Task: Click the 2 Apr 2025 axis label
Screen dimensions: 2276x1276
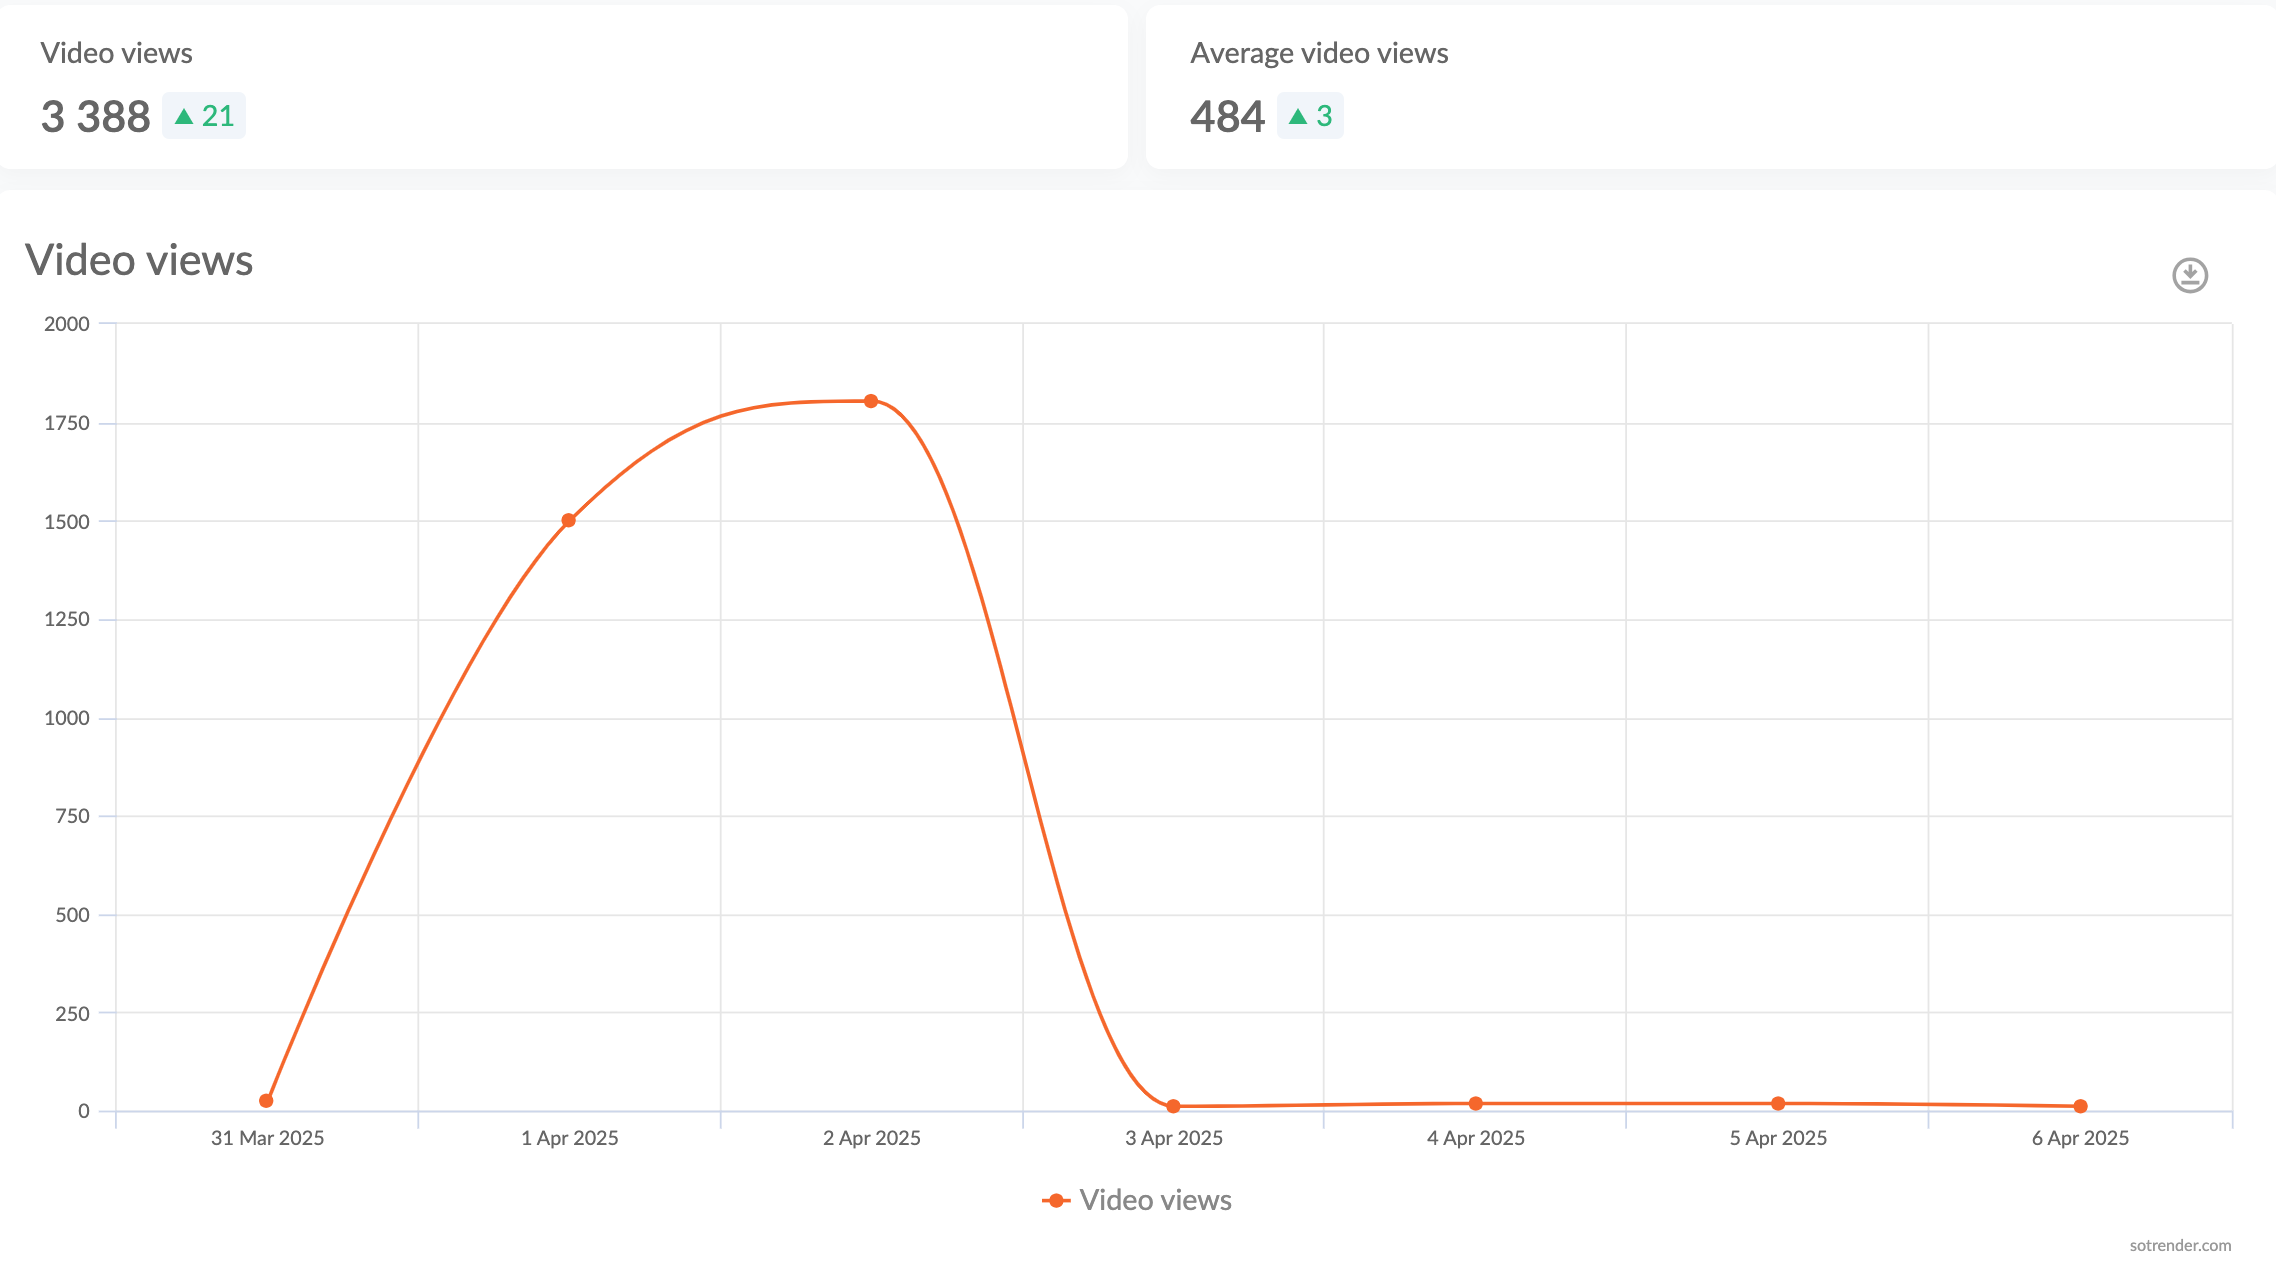Action: (x=871, y=1138)
